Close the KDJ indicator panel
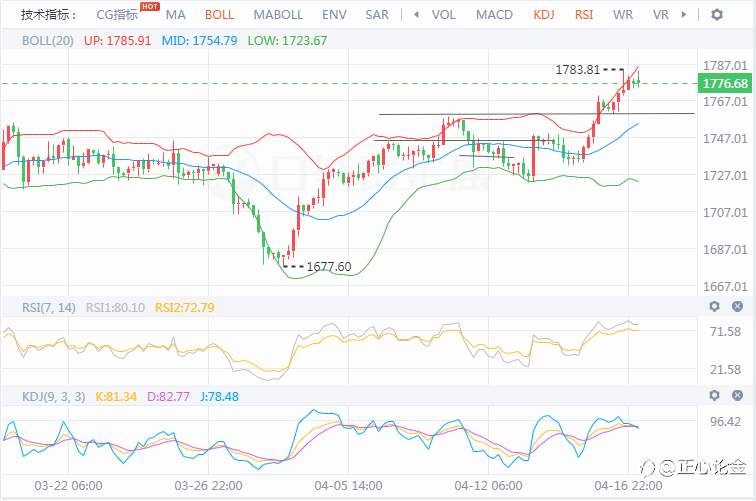This screenshot has height=501, width=756. pos(737,395)
